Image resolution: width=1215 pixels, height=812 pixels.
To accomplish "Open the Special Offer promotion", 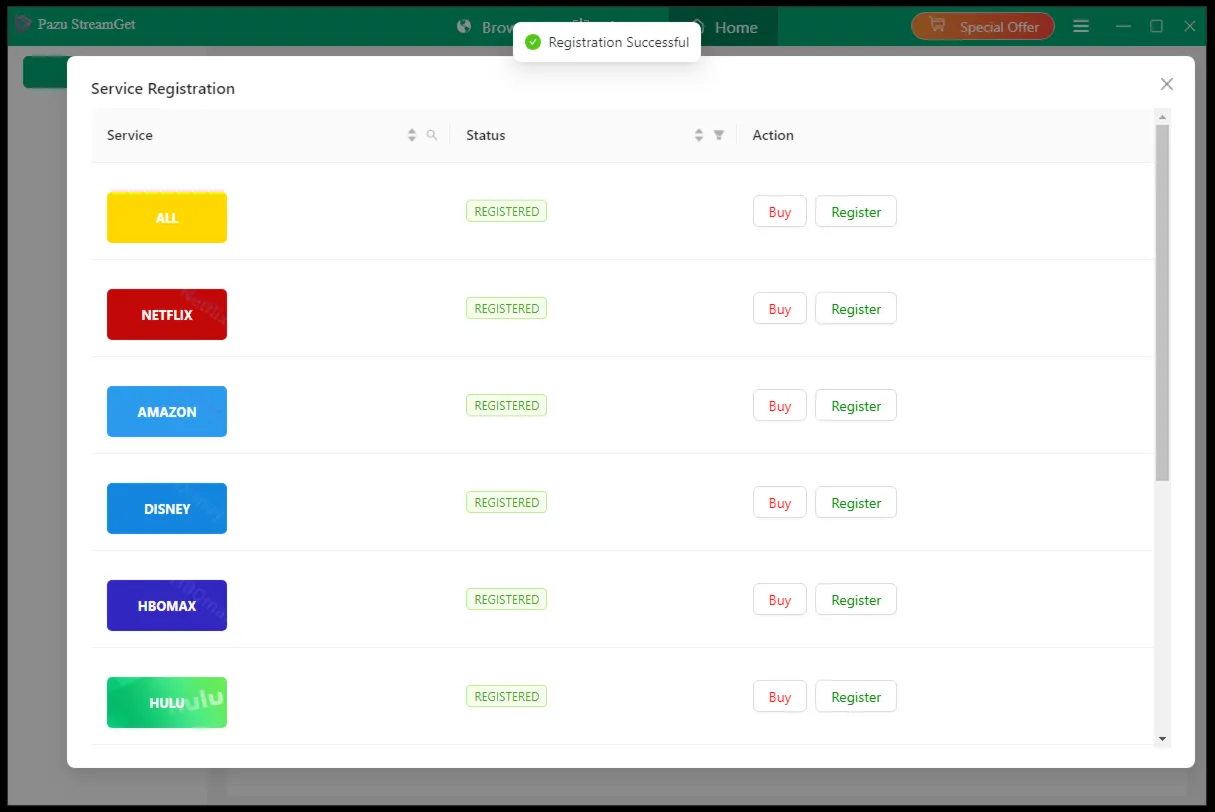I will click(x=983, y=26).
